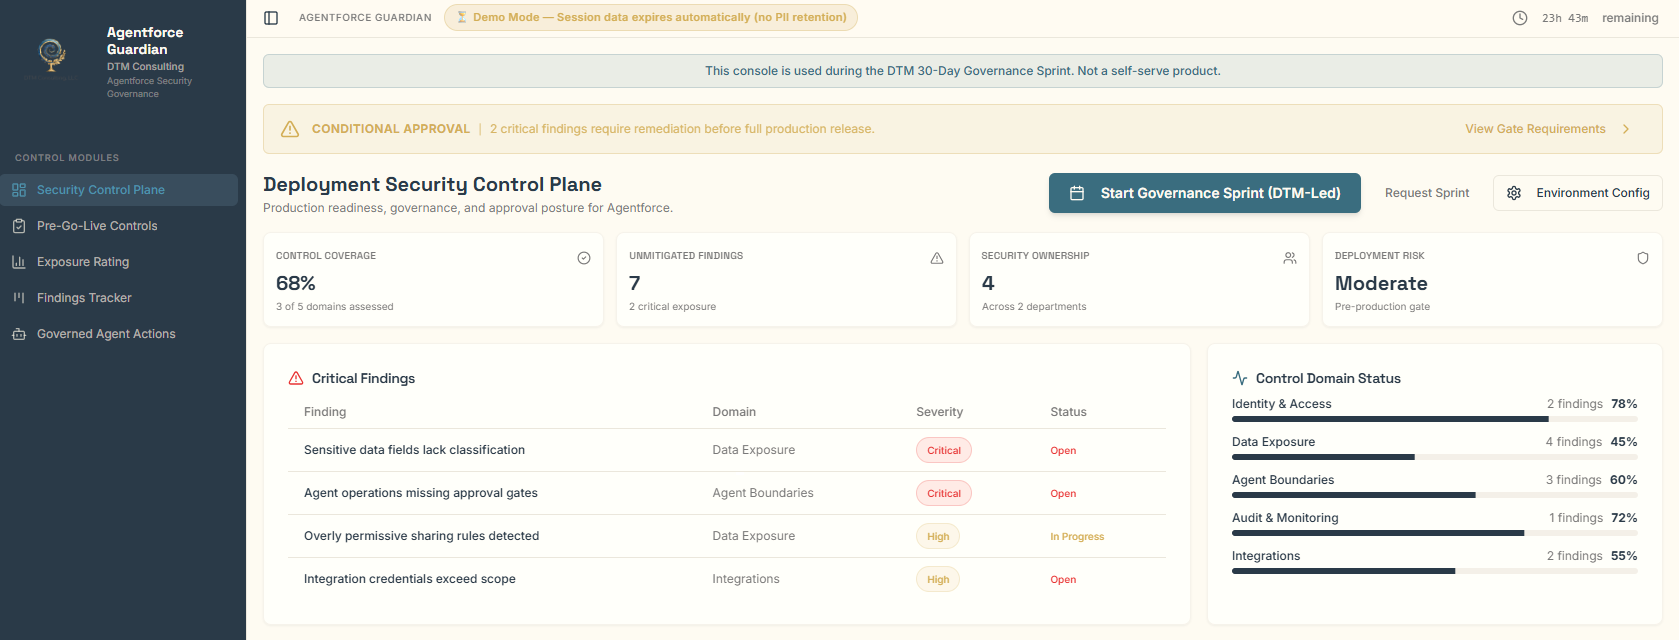Viewport: 1680px width, 640px height.
Task: Click the Findings Tracker icon
Action: pos(19,298)
